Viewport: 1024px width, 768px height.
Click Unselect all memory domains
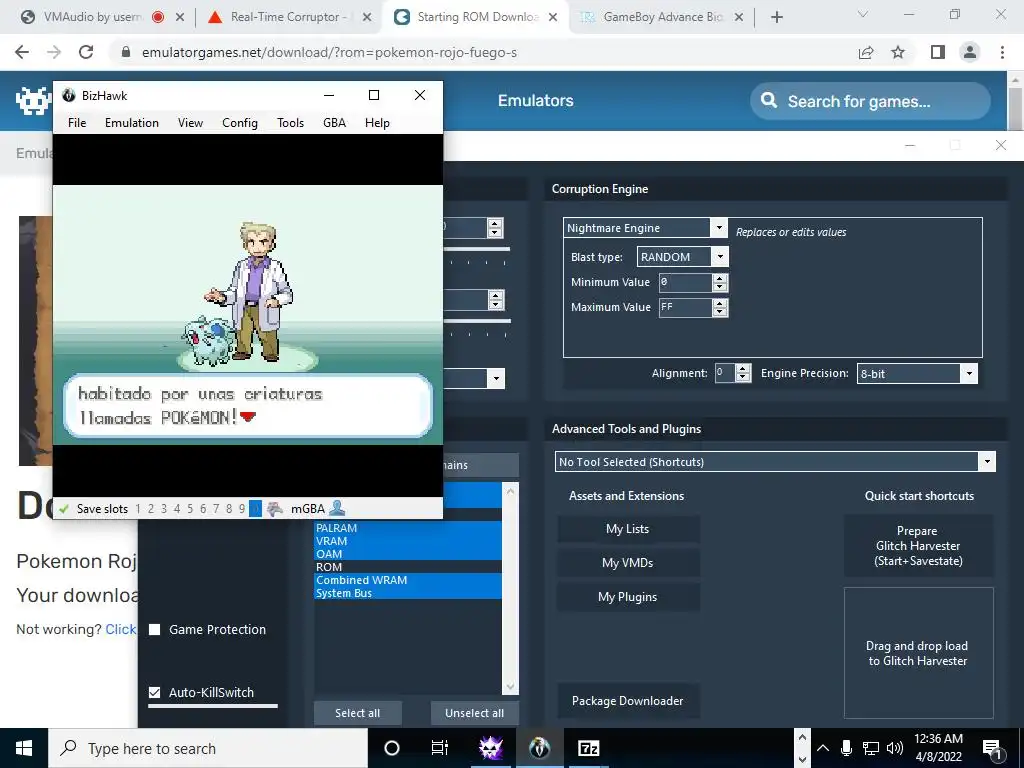click(475, 713)
